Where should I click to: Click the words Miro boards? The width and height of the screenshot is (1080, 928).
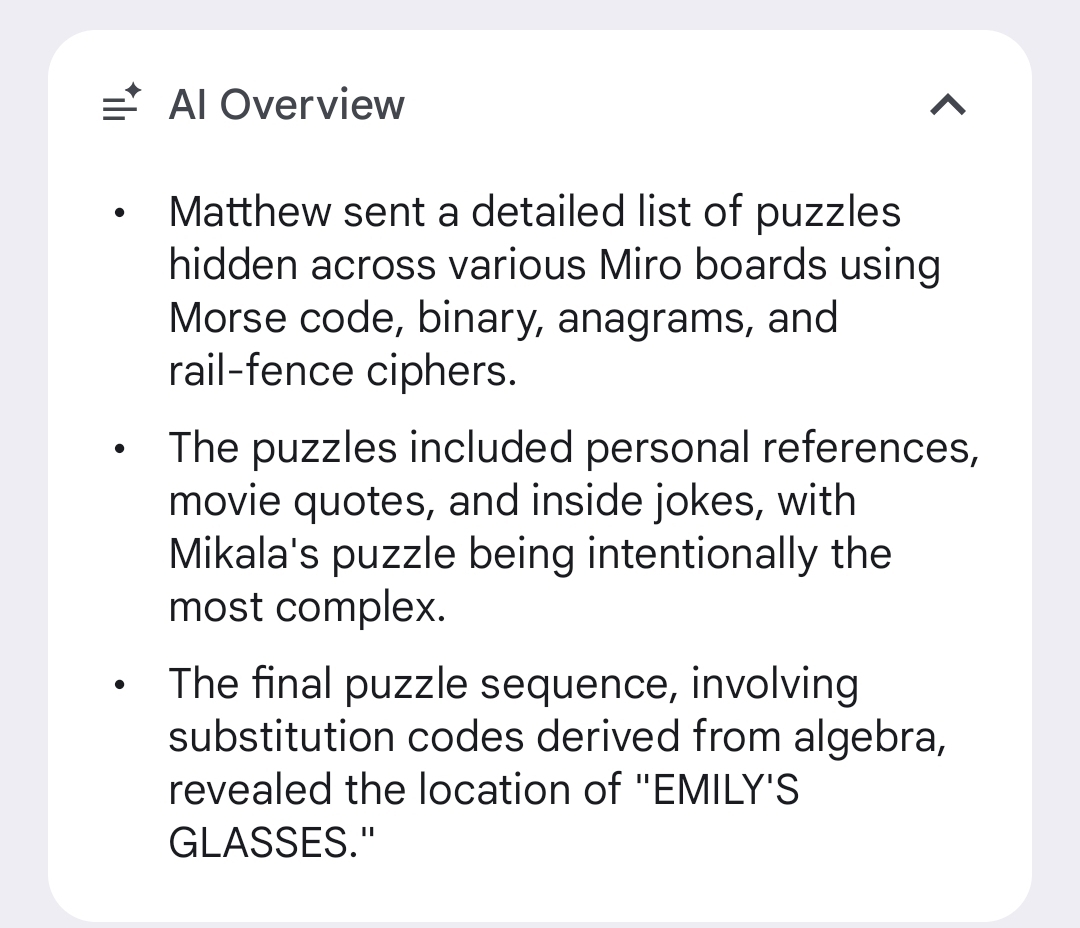[x=713, y=266]
